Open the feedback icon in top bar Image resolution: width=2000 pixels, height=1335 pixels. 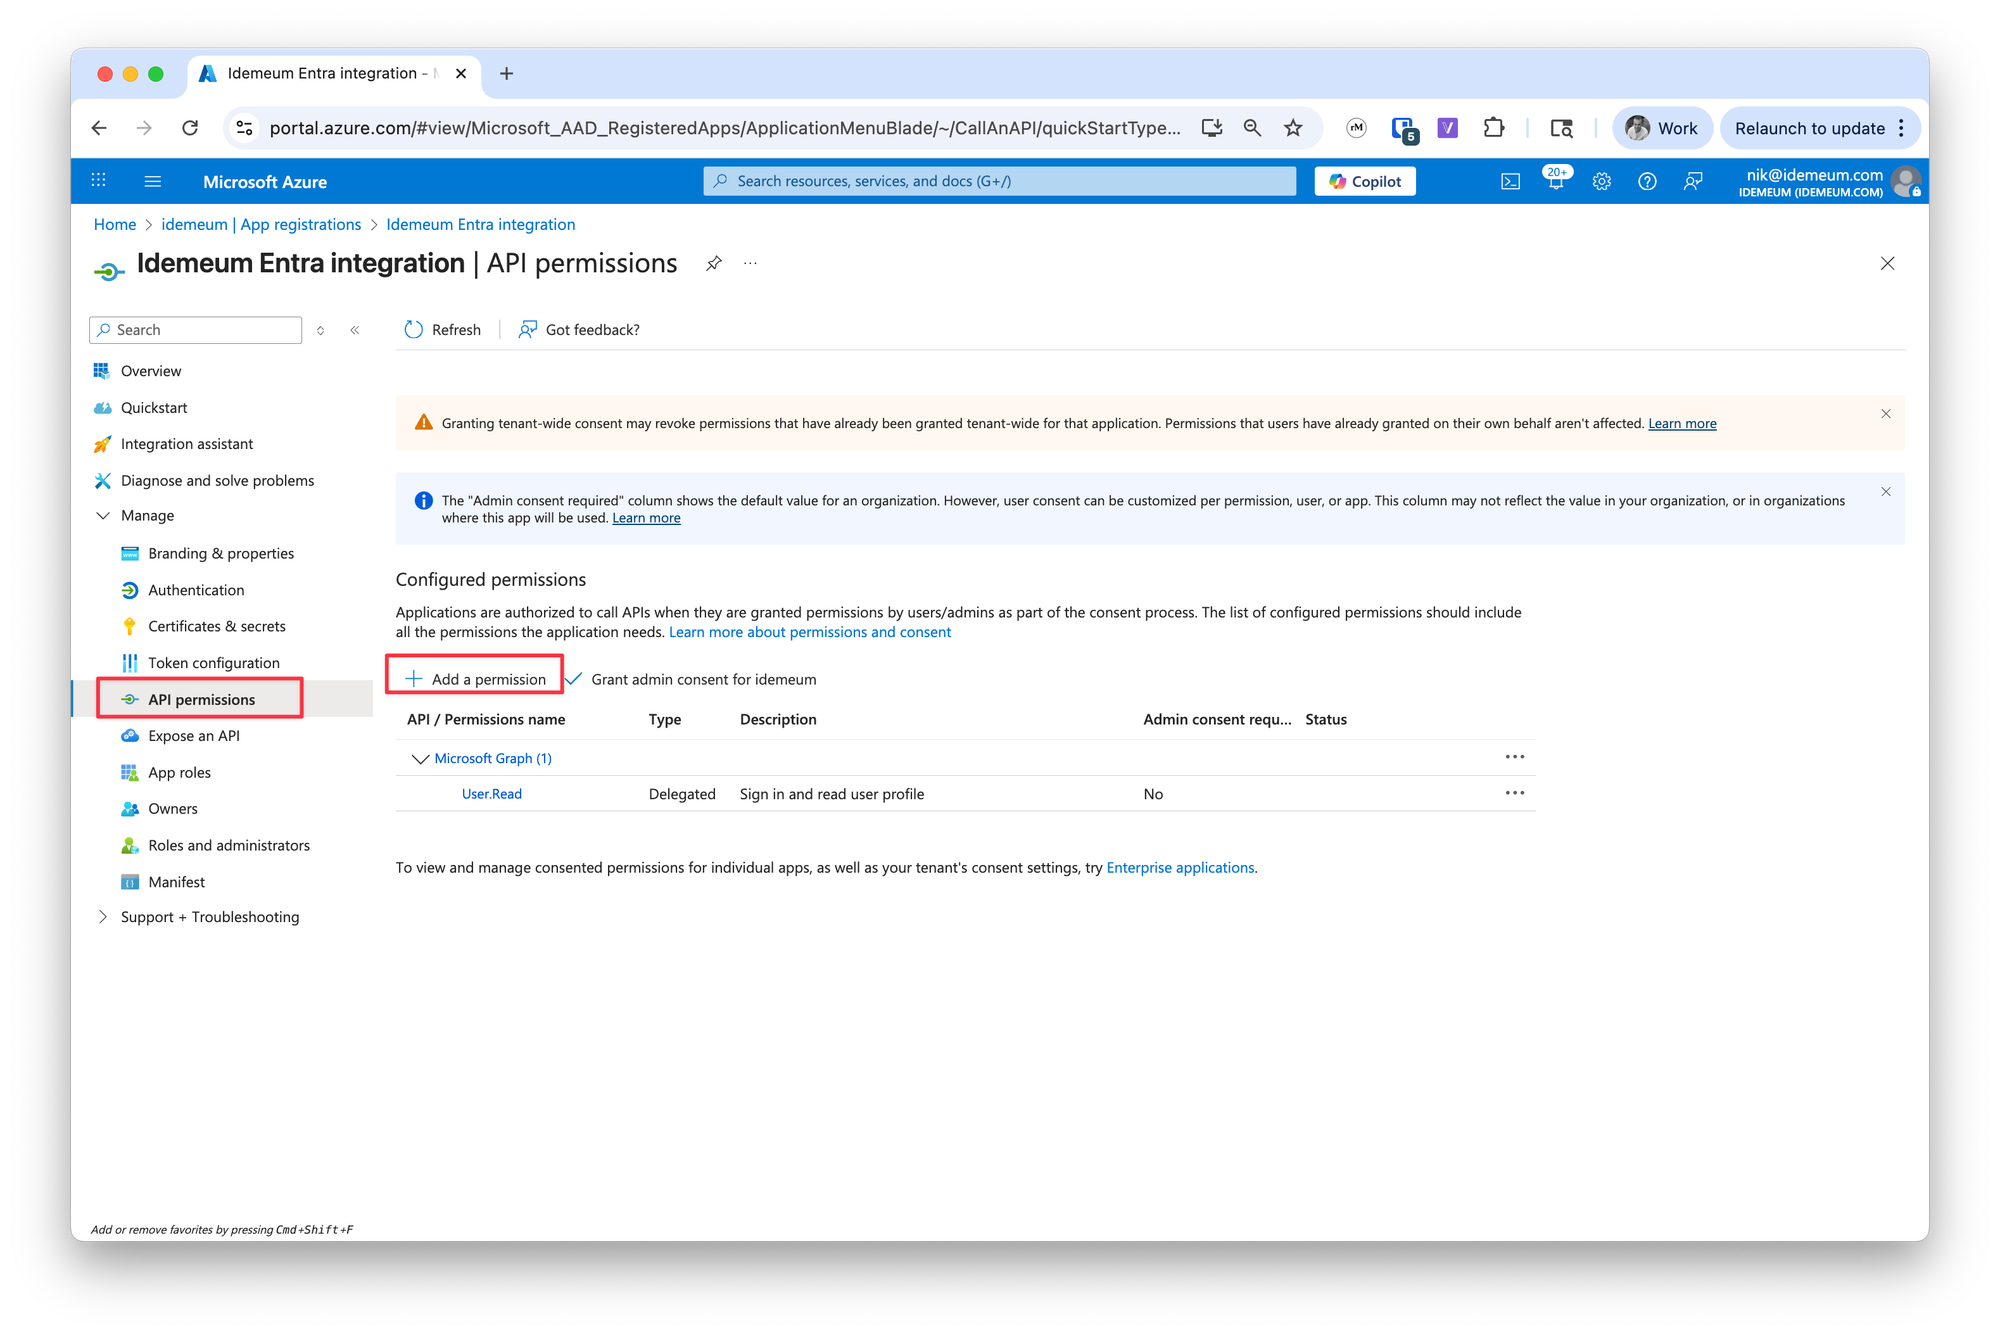tap(1693, 181)
